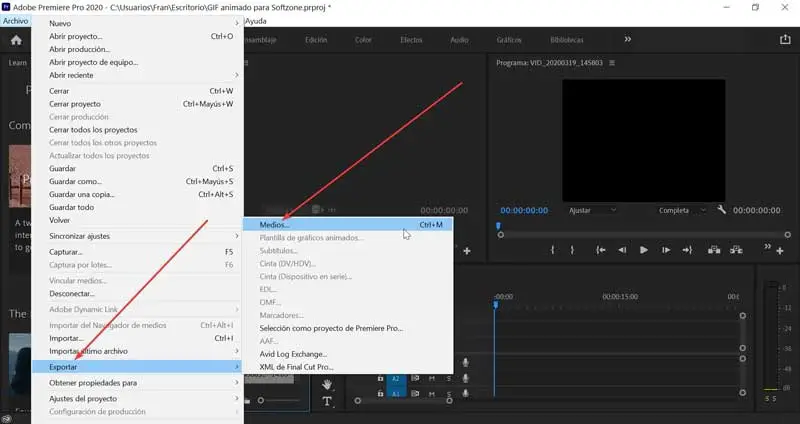Open the Ajustar zoom level dropdown

click(592, 210)
